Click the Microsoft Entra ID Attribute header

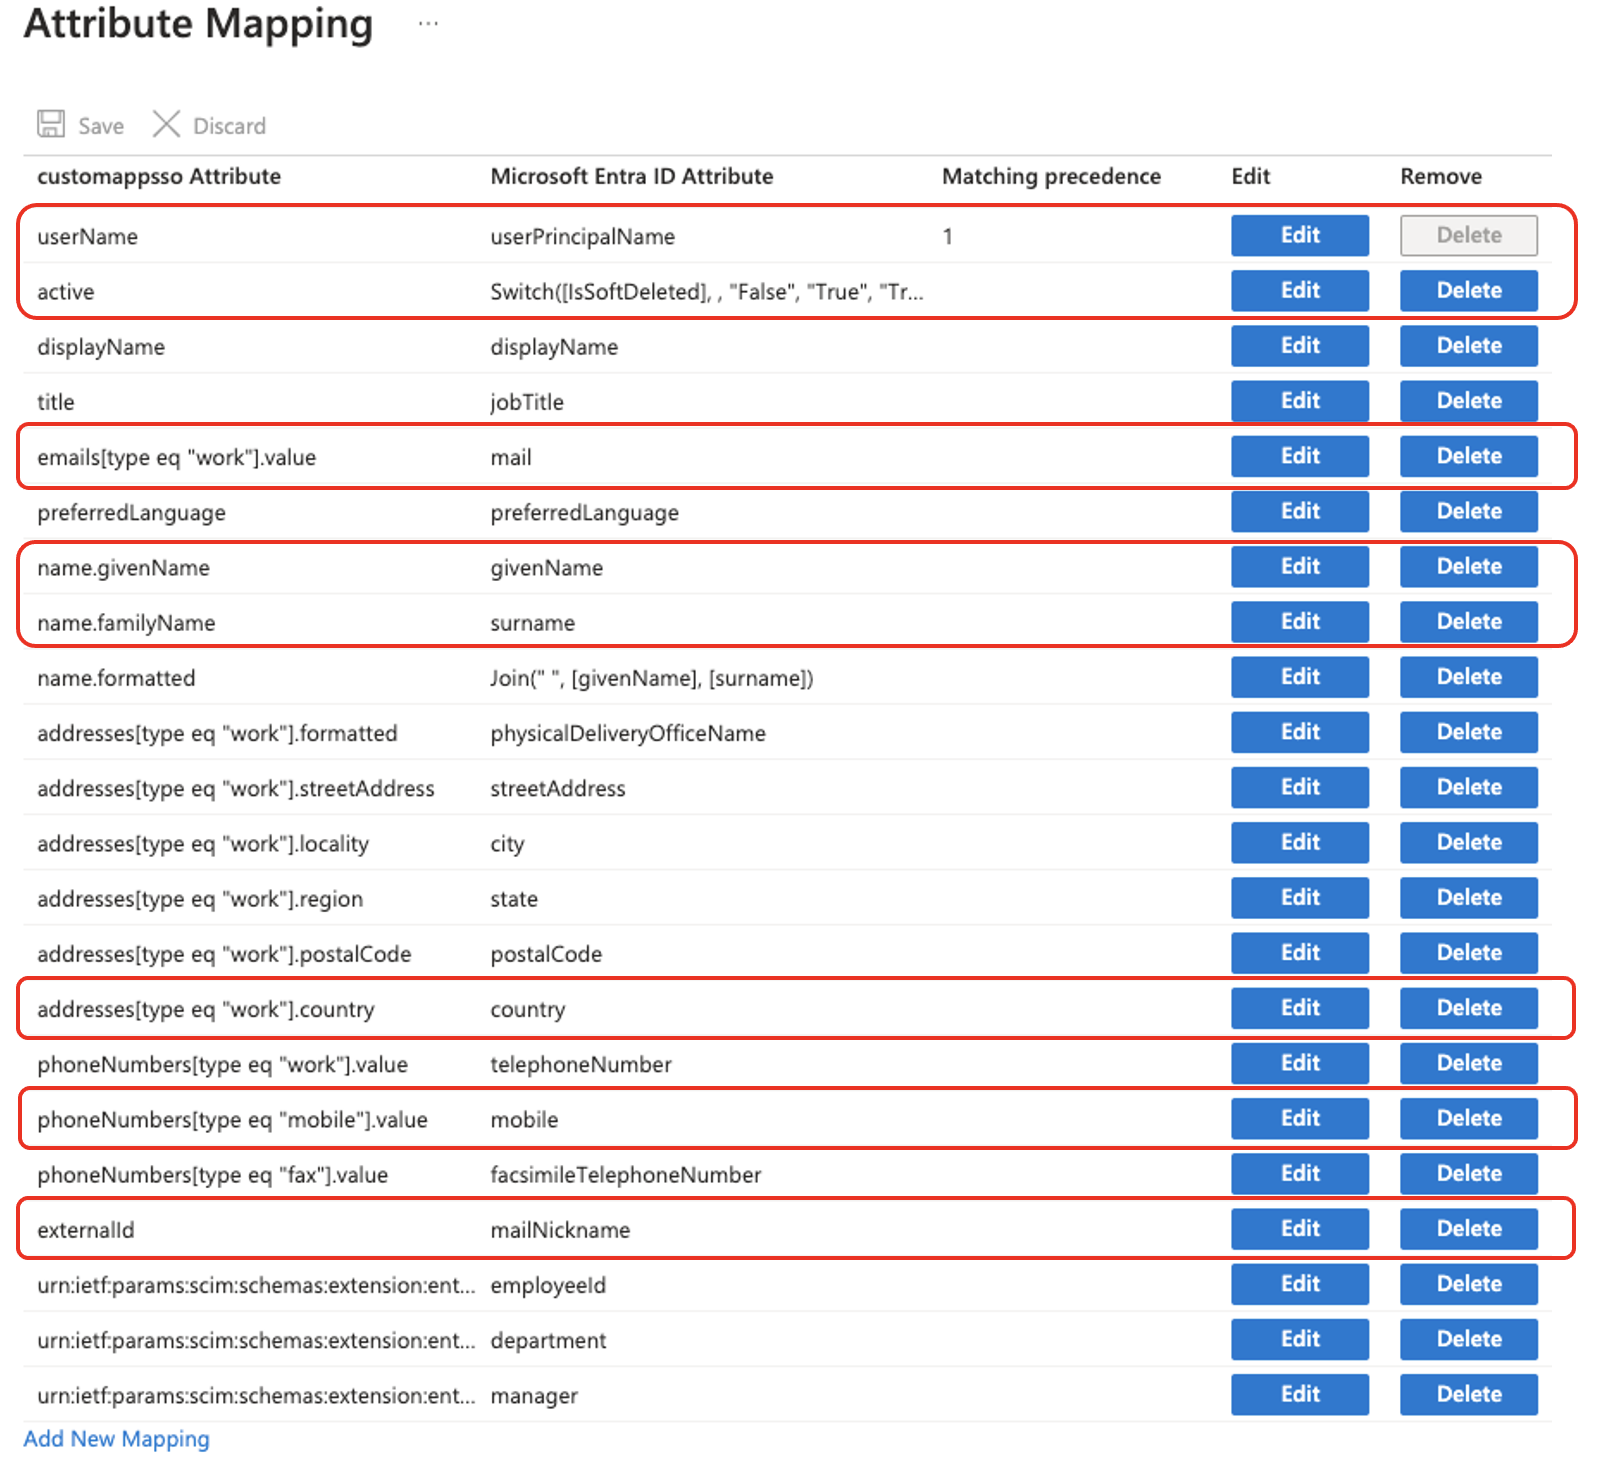coord(631,177)
